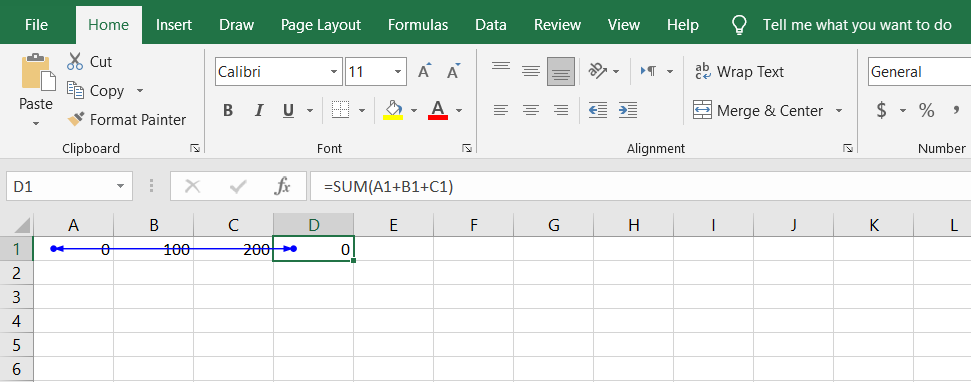This screenshot has width=971, height=382.
Task: Align text right in cell
Action: pos(560,110)
